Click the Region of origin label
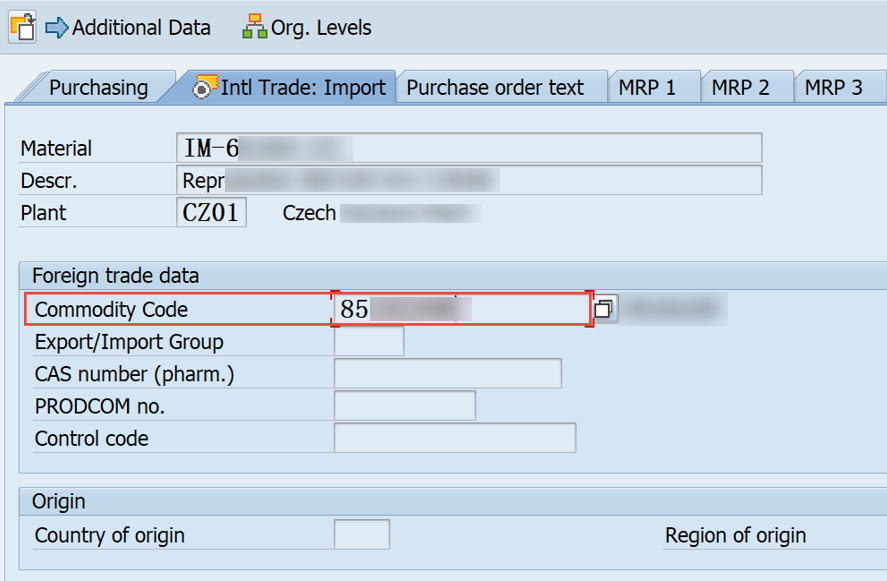Image resolution: width=887 pixels, height=581 pixels. 735,535
